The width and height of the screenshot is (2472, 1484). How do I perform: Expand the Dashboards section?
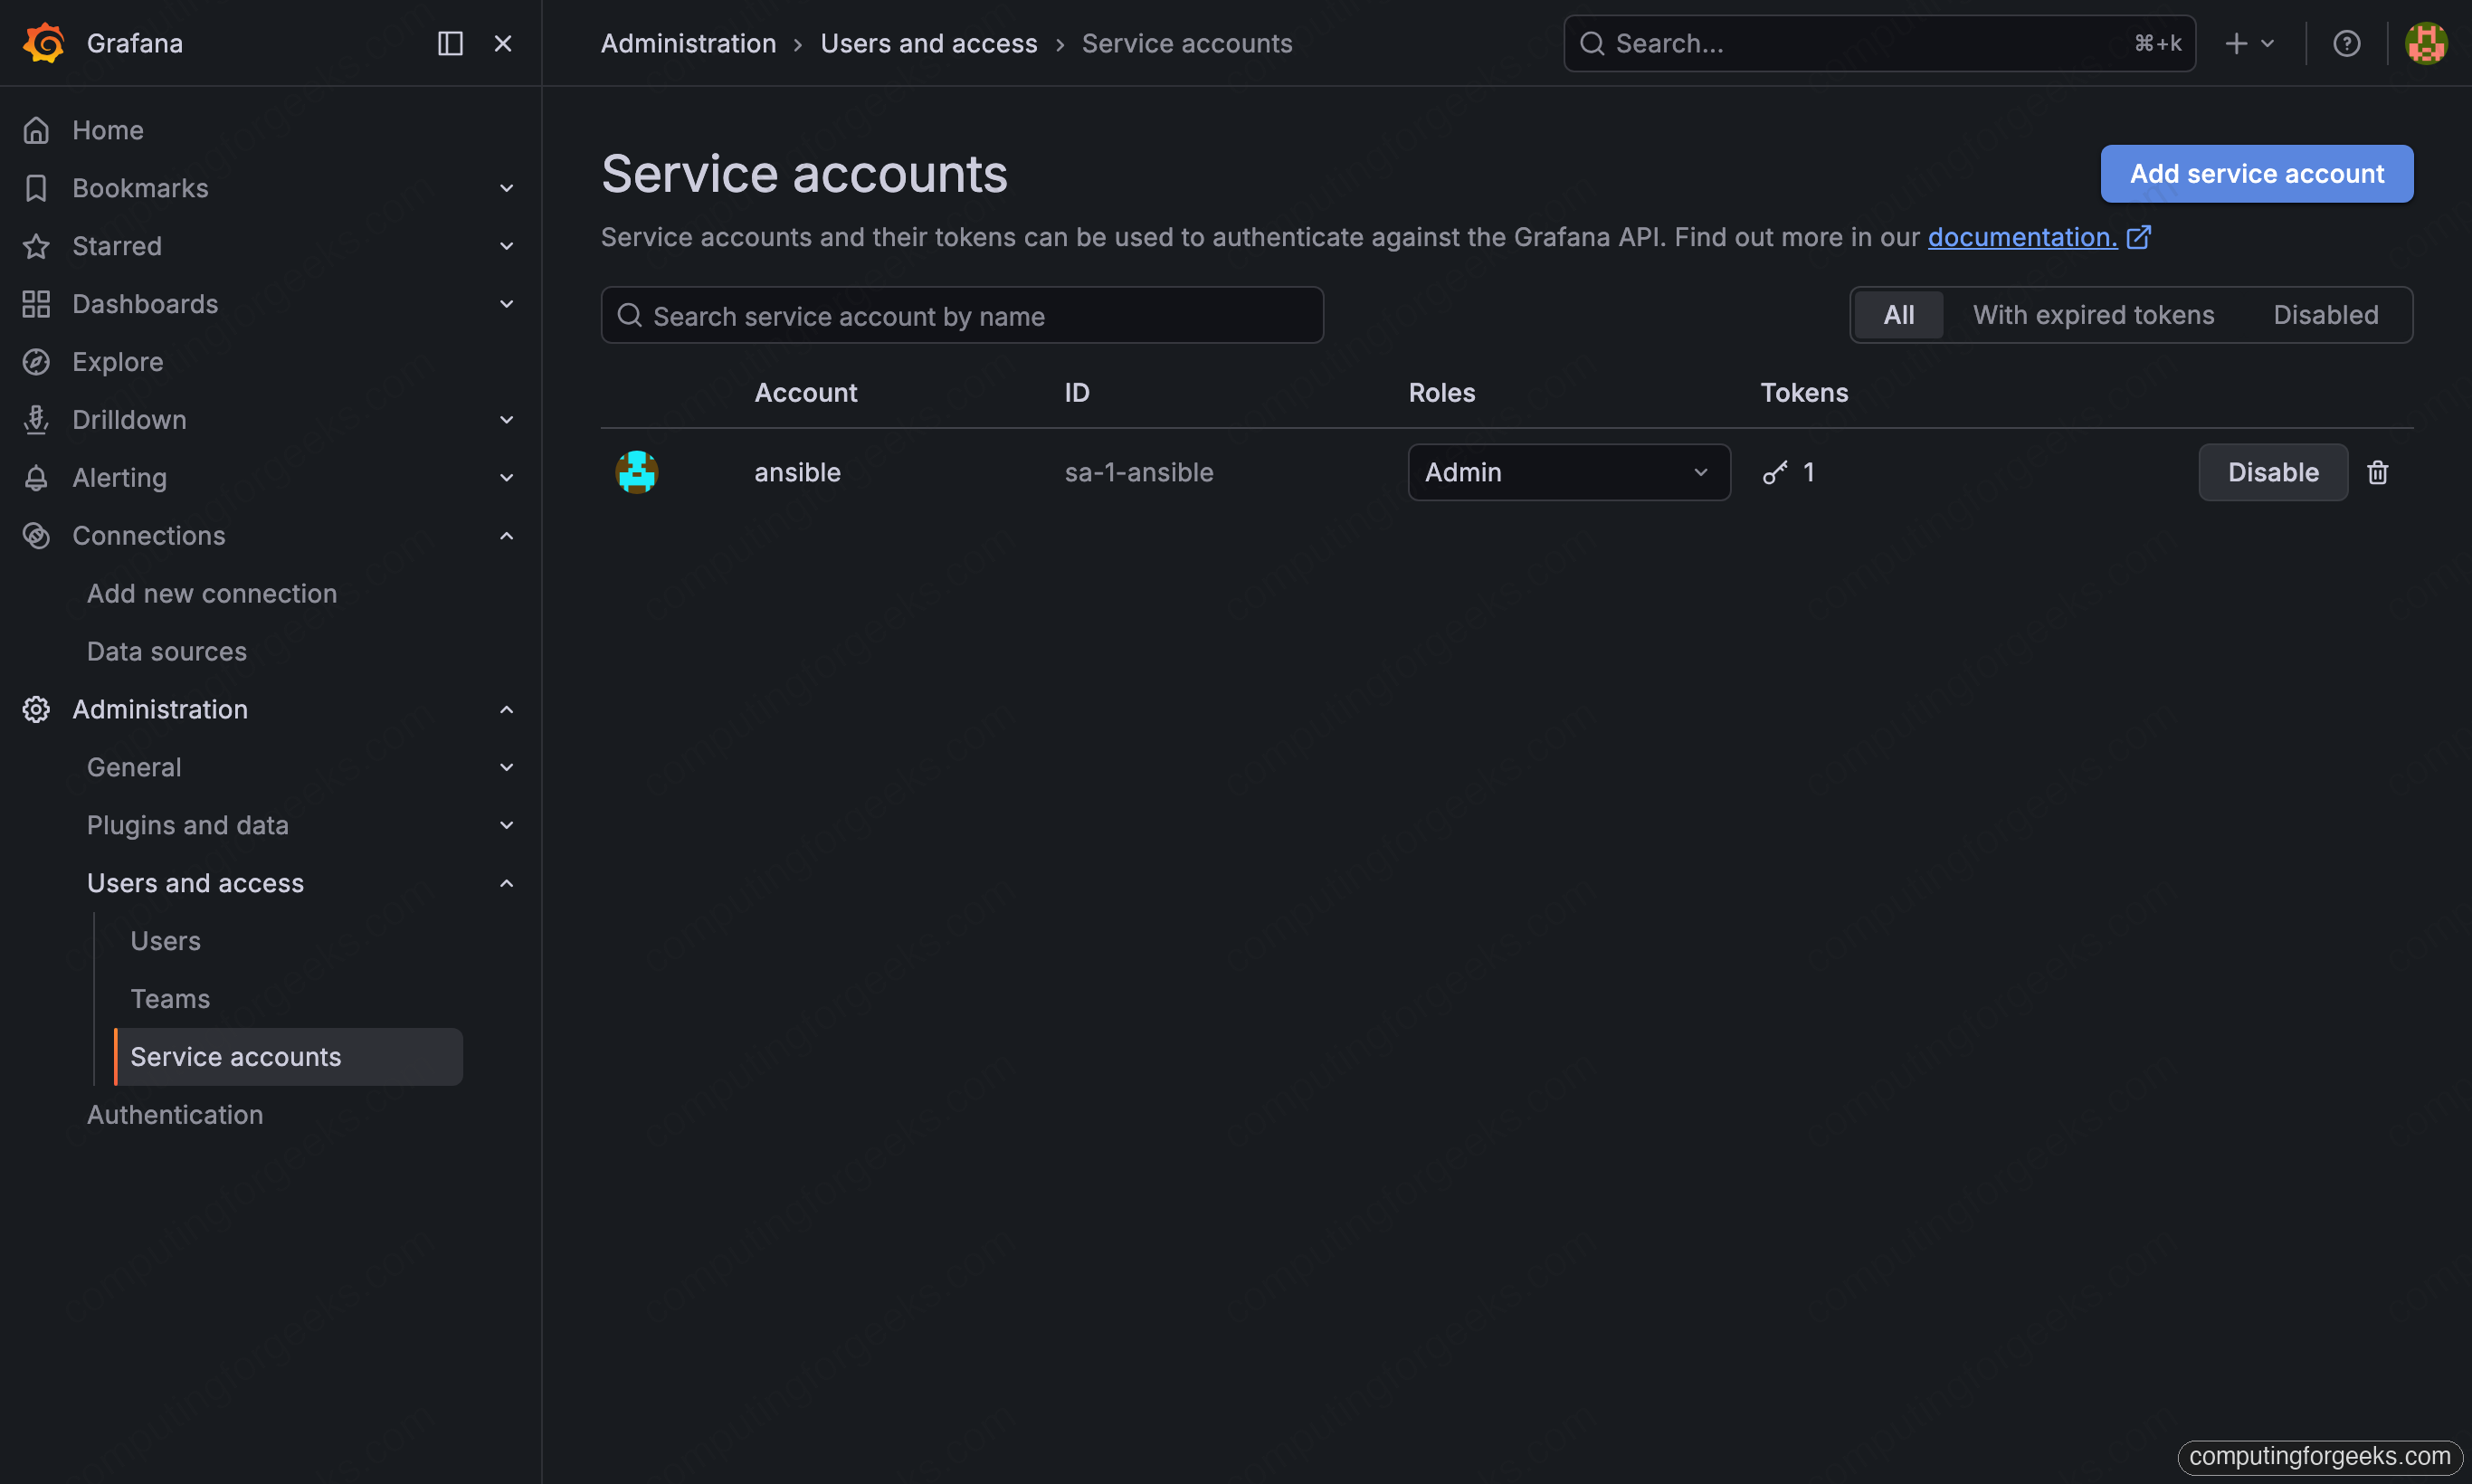click(507, 304)
